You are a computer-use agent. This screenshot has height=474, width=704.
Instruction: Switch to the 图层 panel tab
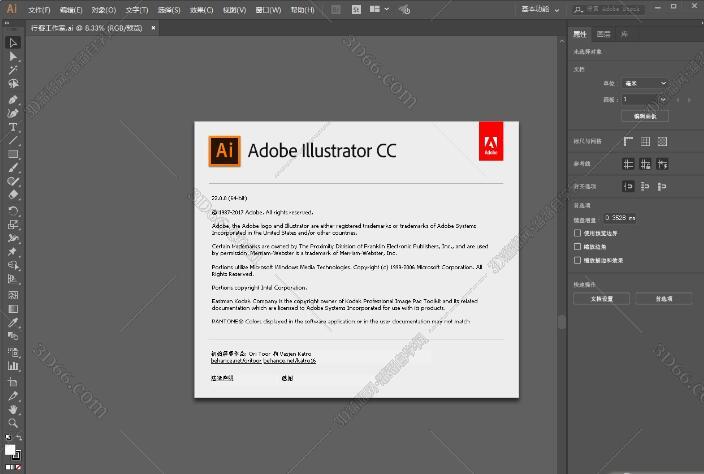pyautogui.click(x=603, y=34)
